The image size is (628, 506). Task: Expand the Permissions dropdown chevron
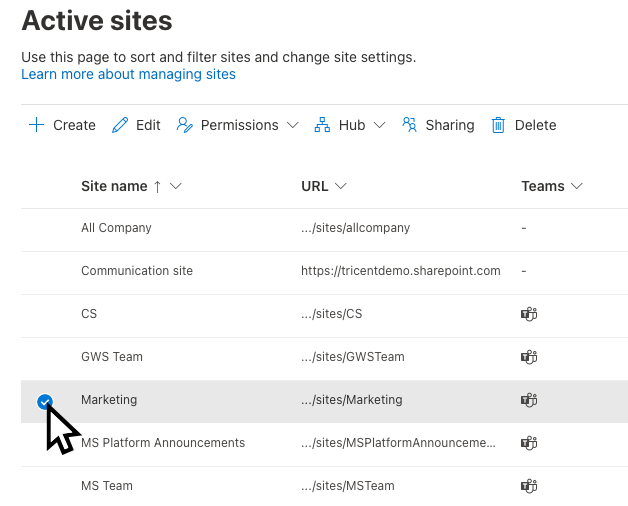[x=292, y=125]
